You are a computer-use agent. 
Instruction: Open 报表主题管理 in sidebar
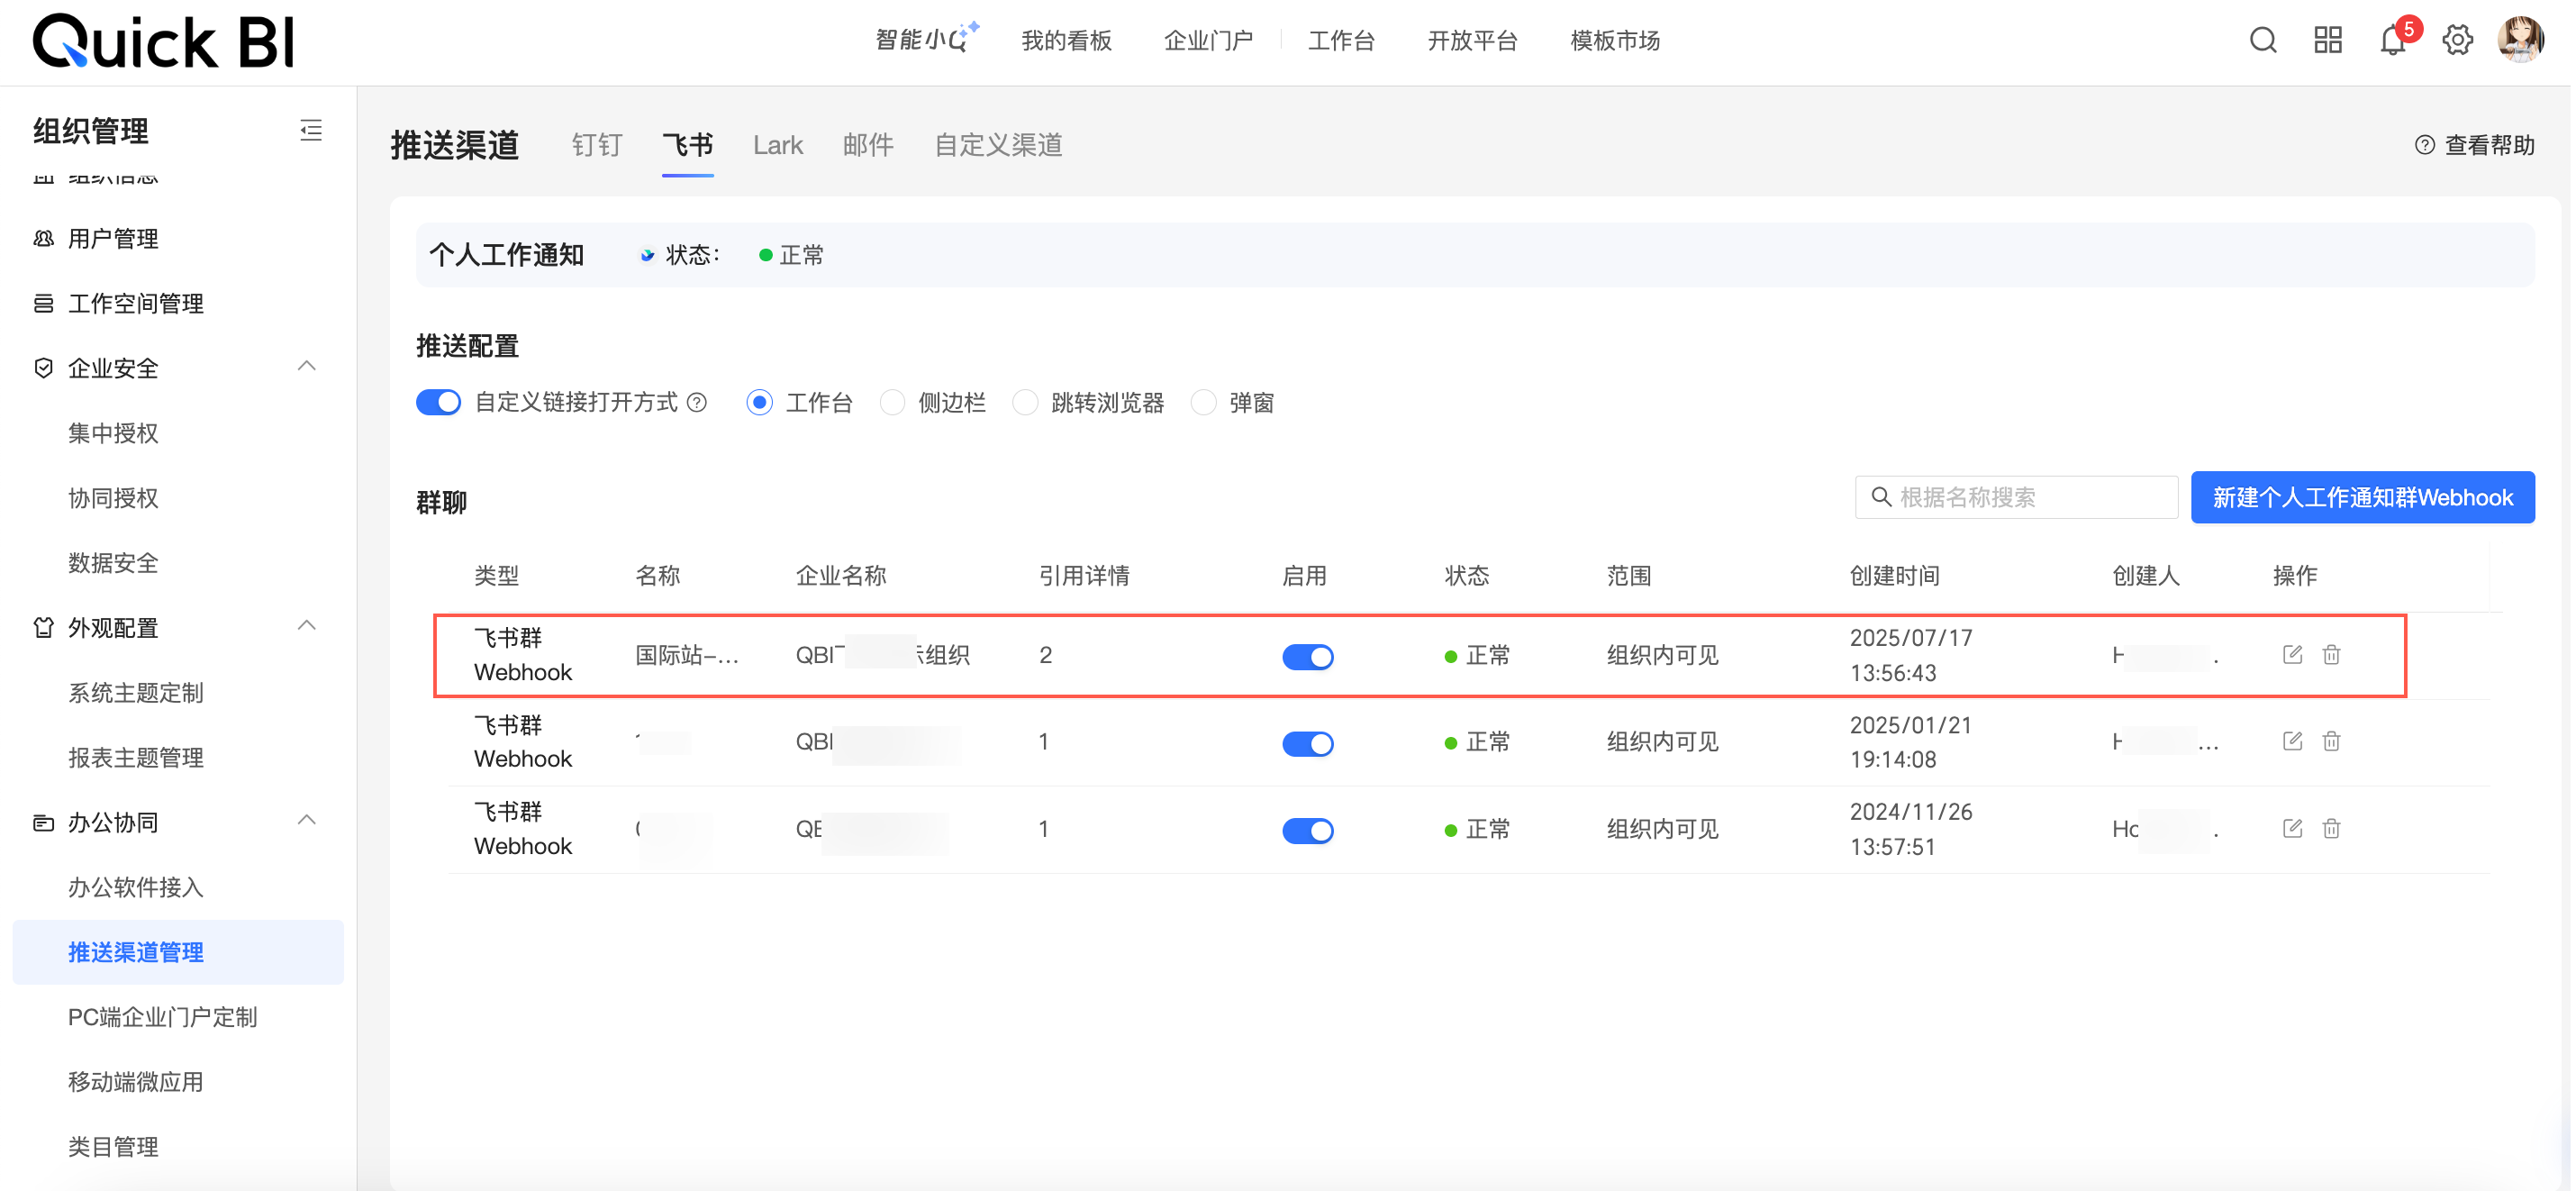(136, 758)
